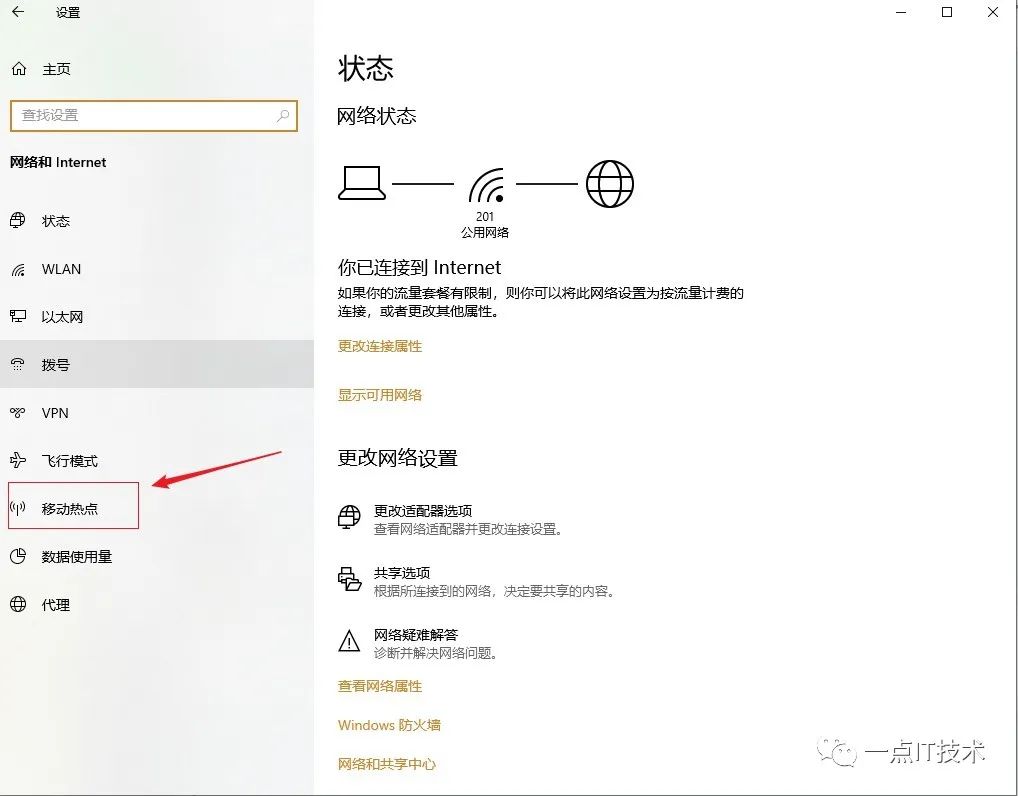This screenshot has height=796, width=1018.
Task: Click the 显示可用网络 link
Action: point(380,395)
